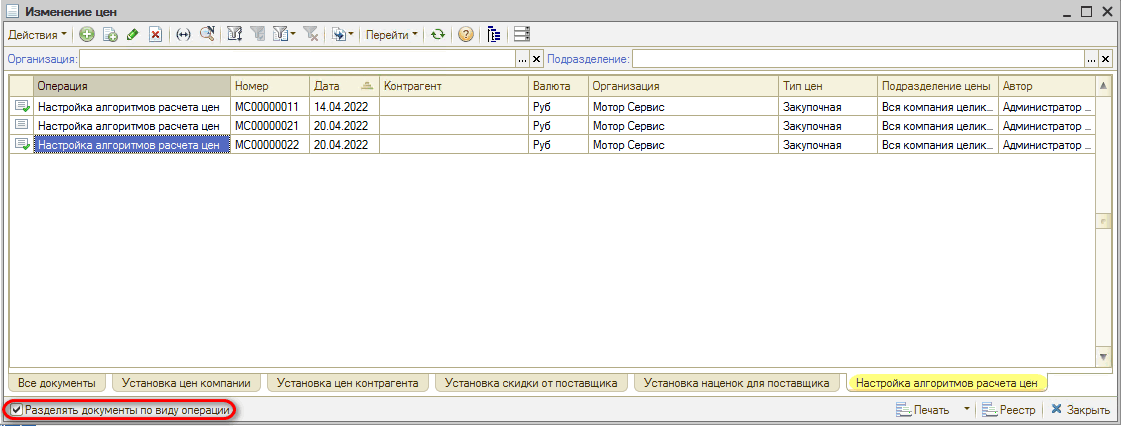
Task: Click the Тип цен column header
Action: (x=829, y=86)
